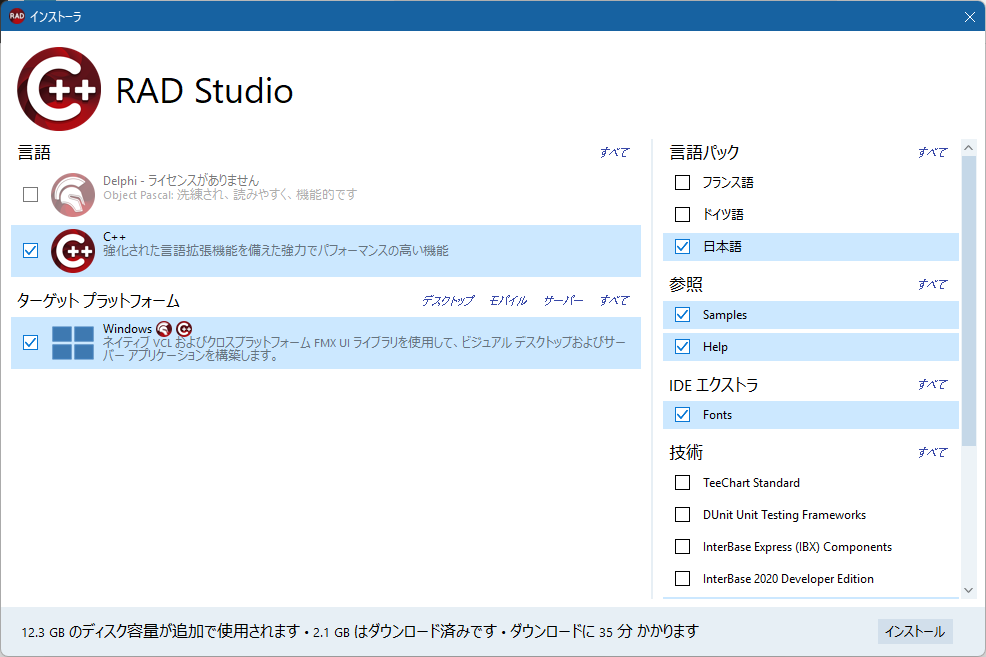Click the TeeChart Standard label
This screenshot has height=657, width=986.
[751, 482]
